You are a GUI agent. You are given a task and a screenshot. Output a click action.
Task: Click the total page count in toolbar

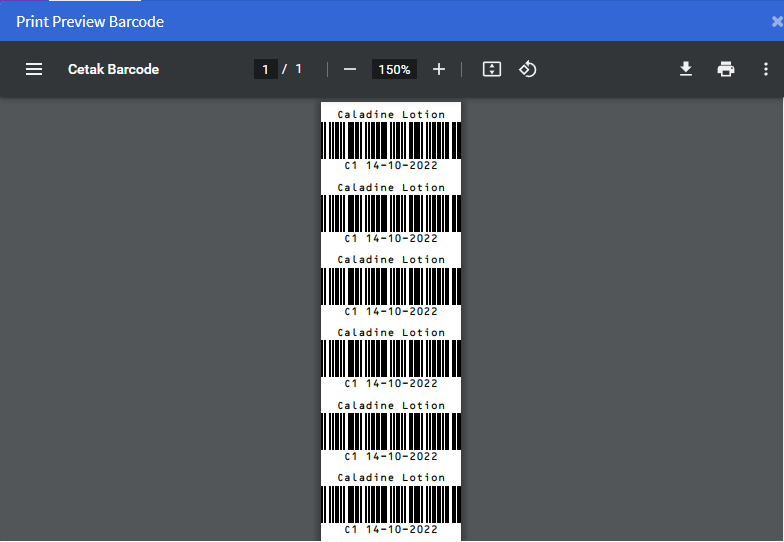point(298,69)
